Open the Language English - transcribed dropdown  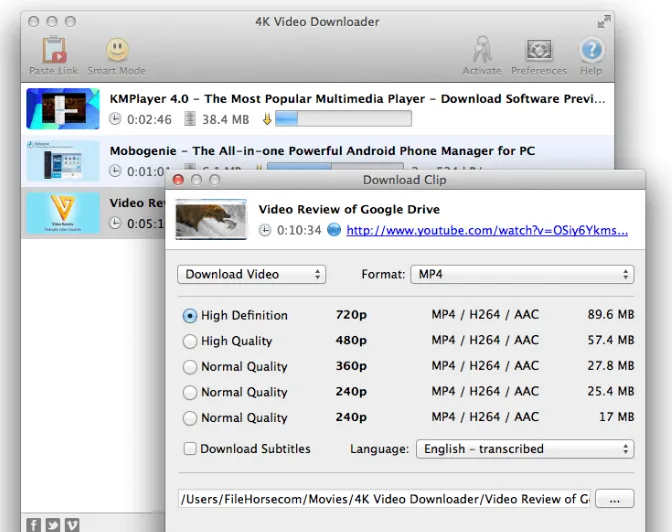[525, 449]
